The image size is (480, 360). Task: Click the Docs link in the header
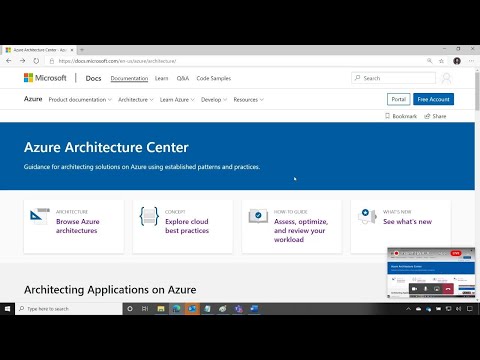[93, 78]
